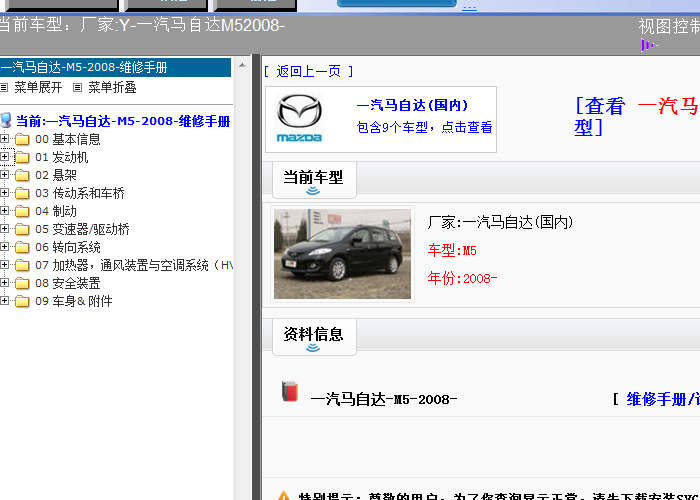Click the vertical splitter between panels
Screen dimensions: 700x500
256,277
